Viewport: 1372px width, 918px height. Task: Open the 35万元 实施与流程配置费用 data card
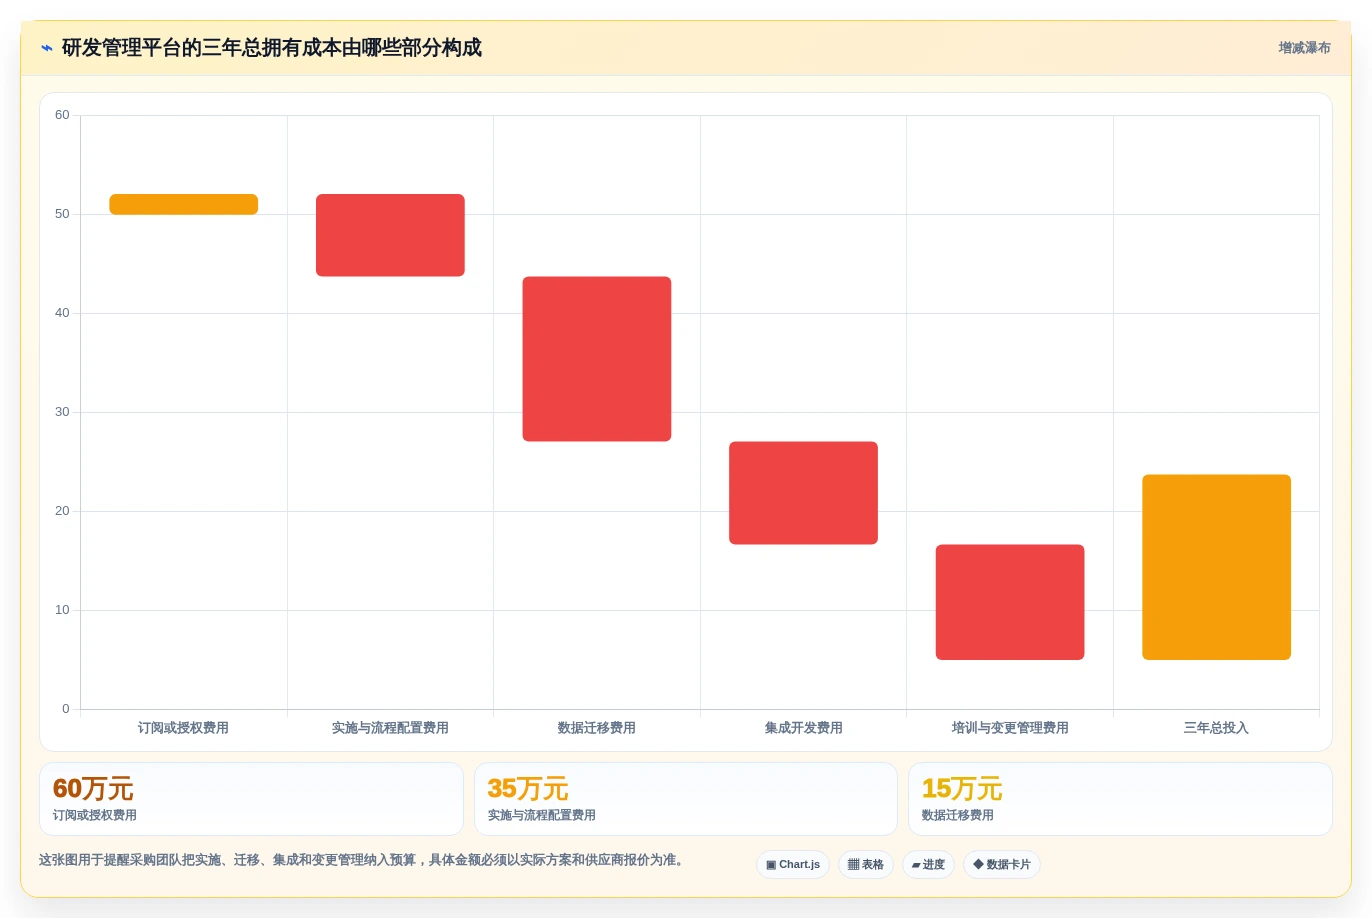[x=685, y=799]
